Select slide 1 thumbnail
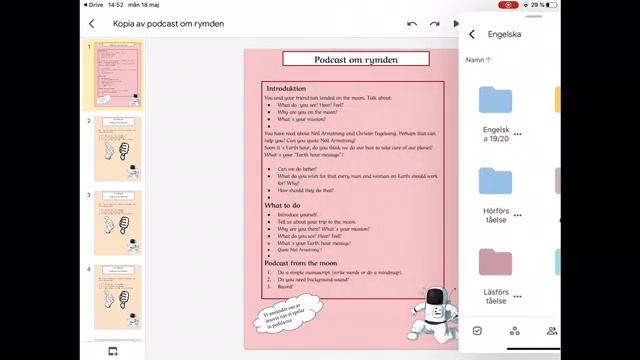640x360 pixels. (118, 75)
